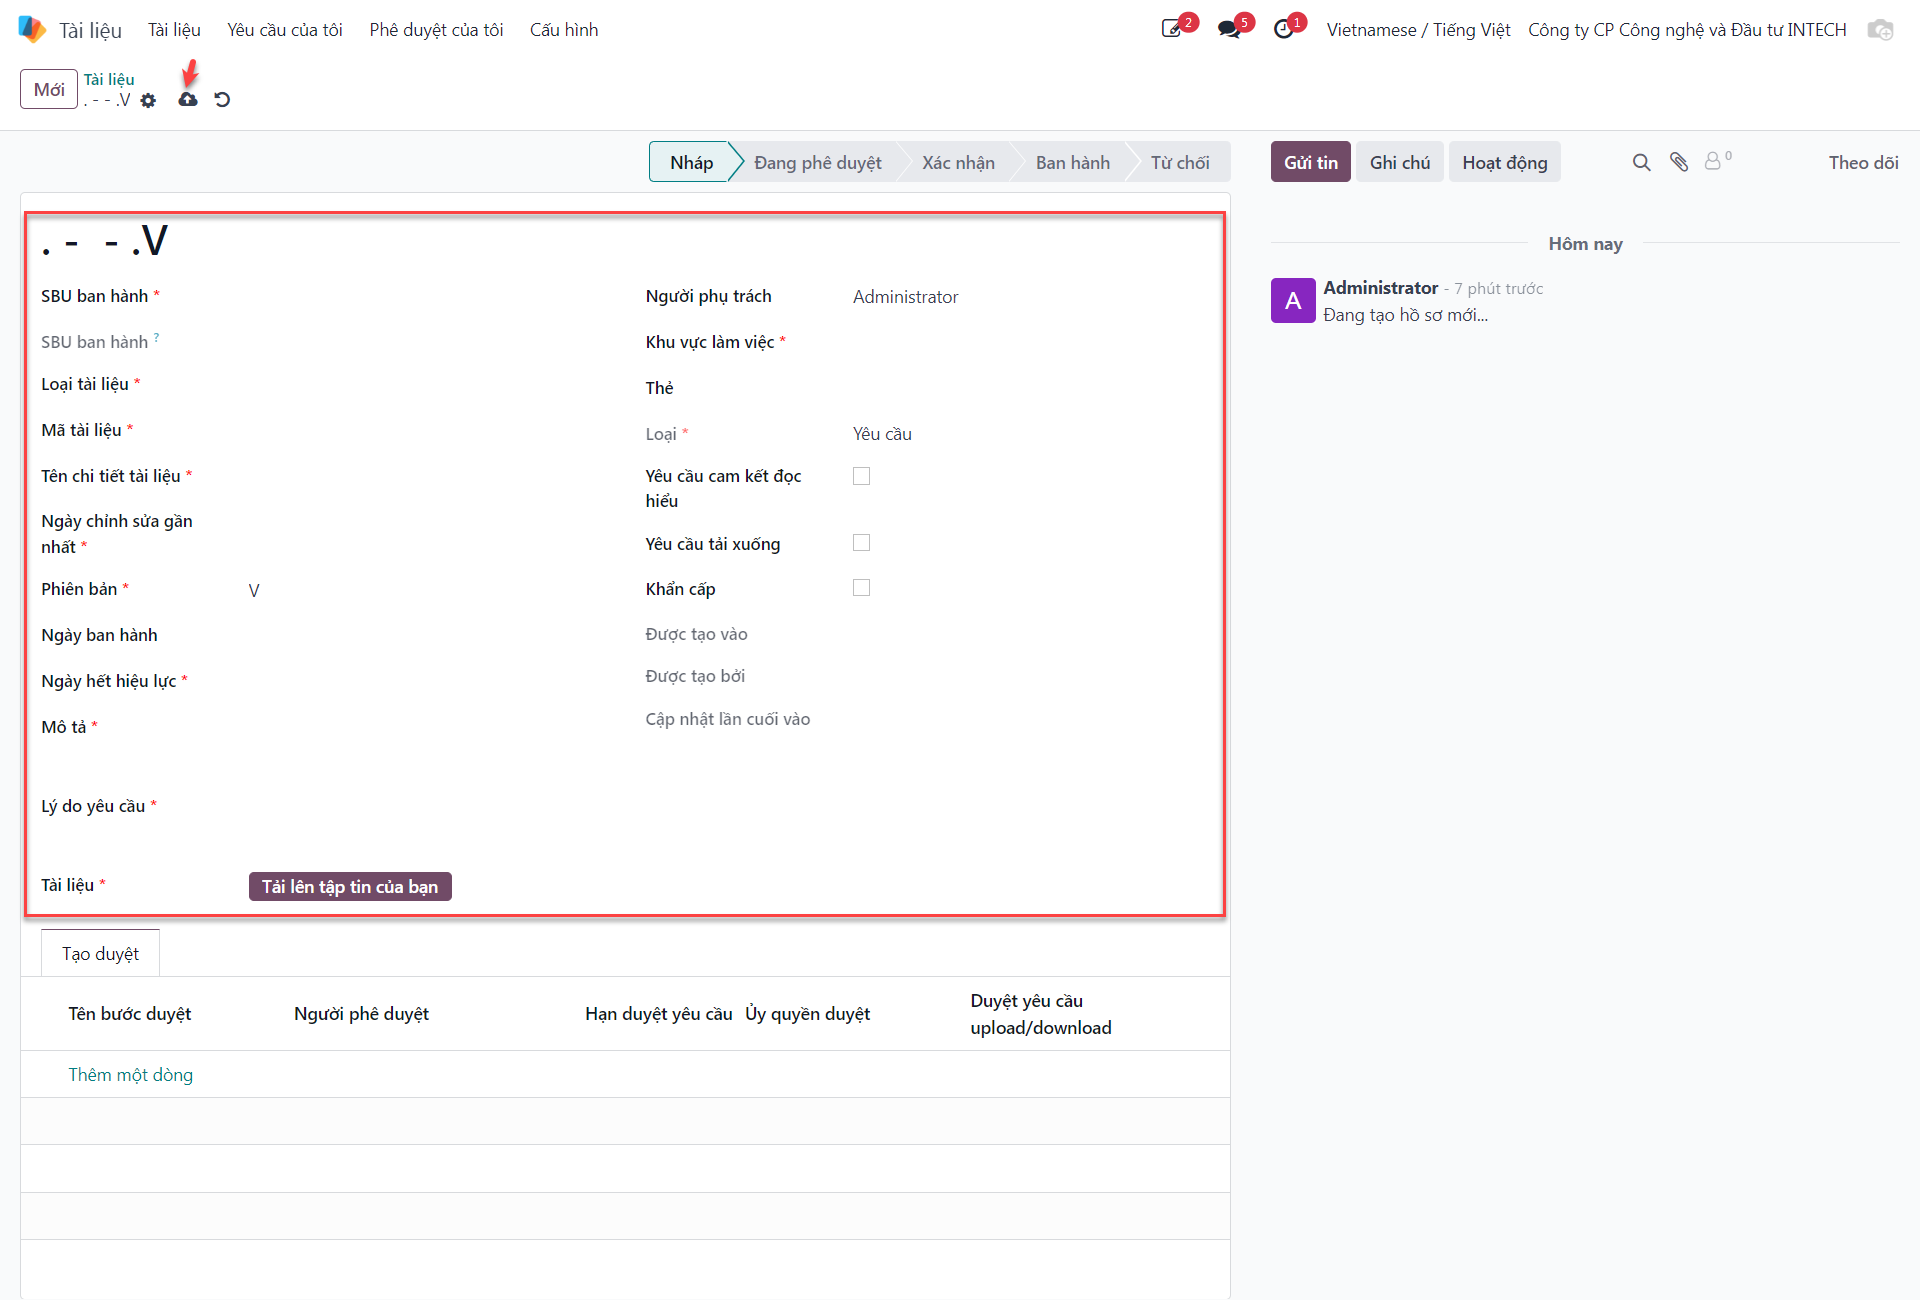Open the settings gear action menu
Image resolution: width=1920 pixels, height=1300 pixels.
[148, 101]
